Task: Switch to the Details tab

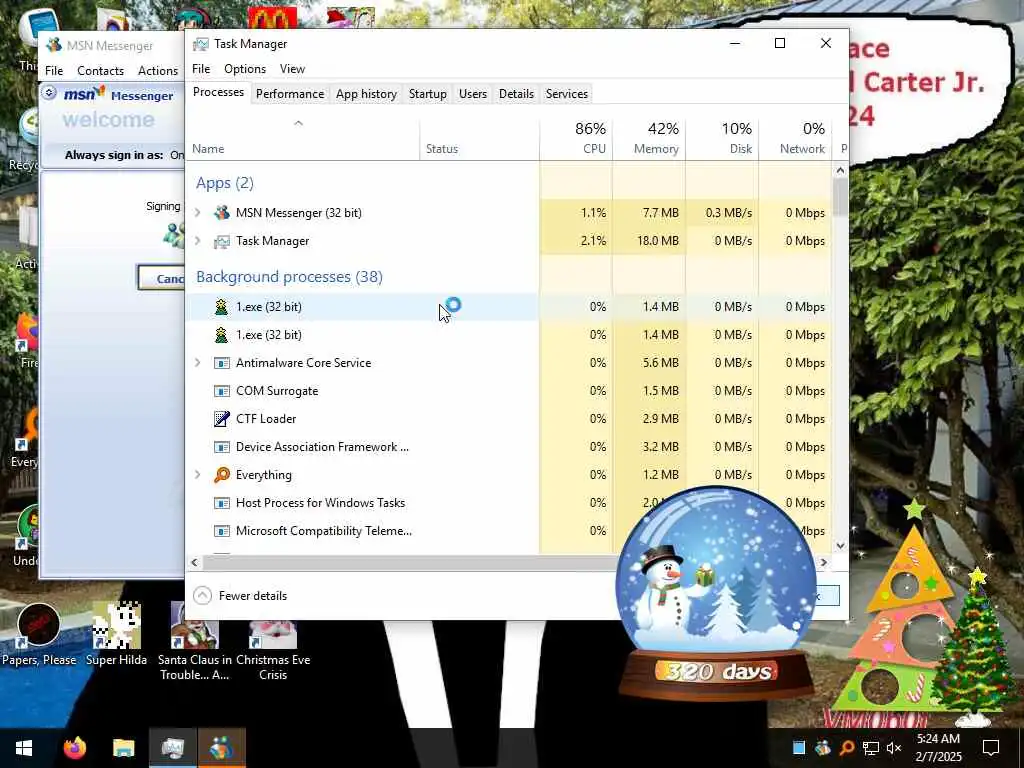Action: tap(516, 94)
